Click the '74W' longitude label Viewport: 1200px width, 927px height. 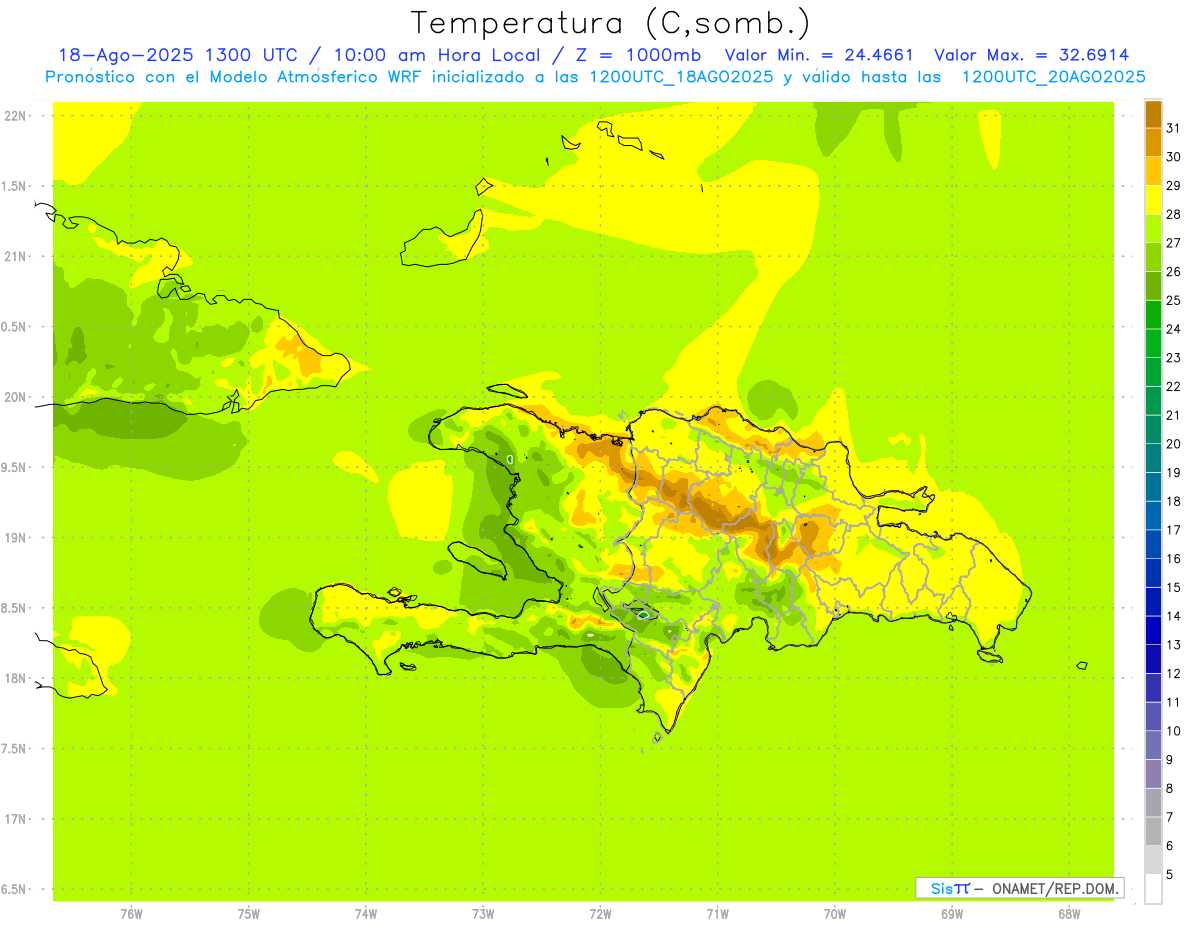coord(366,914)
